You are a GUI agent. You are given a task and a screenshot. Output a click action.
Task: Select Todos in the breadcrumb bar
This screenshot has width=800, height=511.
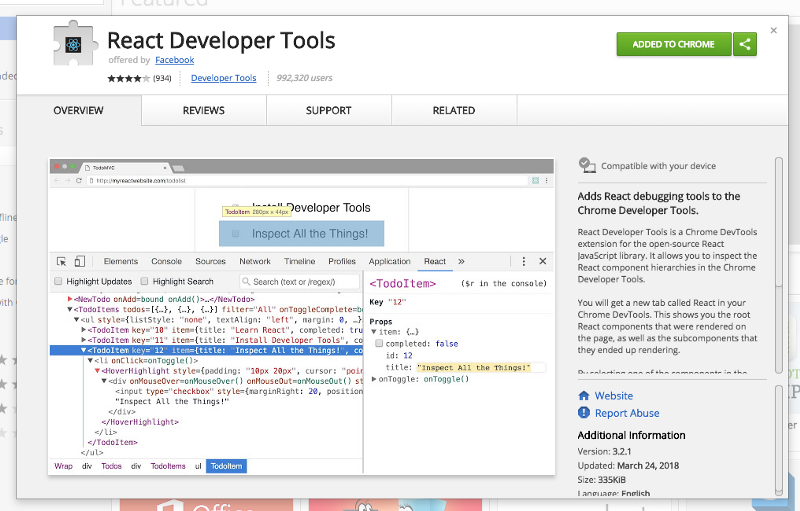click(111, 466)
